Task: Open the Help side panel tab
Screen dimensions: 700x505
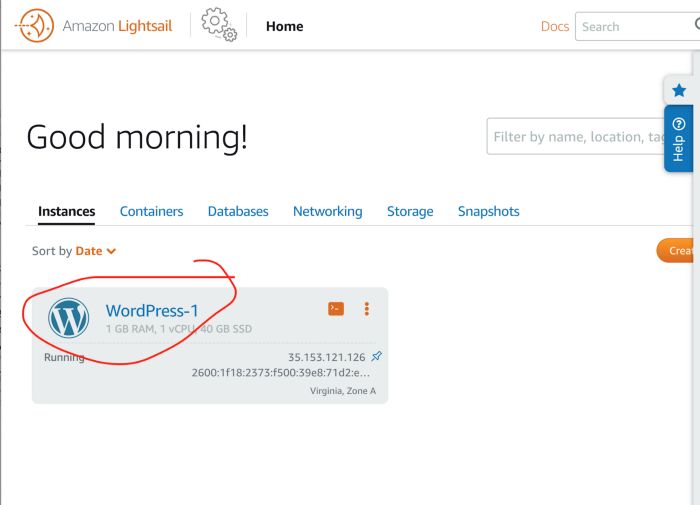Action: click(x=679, y=138)
